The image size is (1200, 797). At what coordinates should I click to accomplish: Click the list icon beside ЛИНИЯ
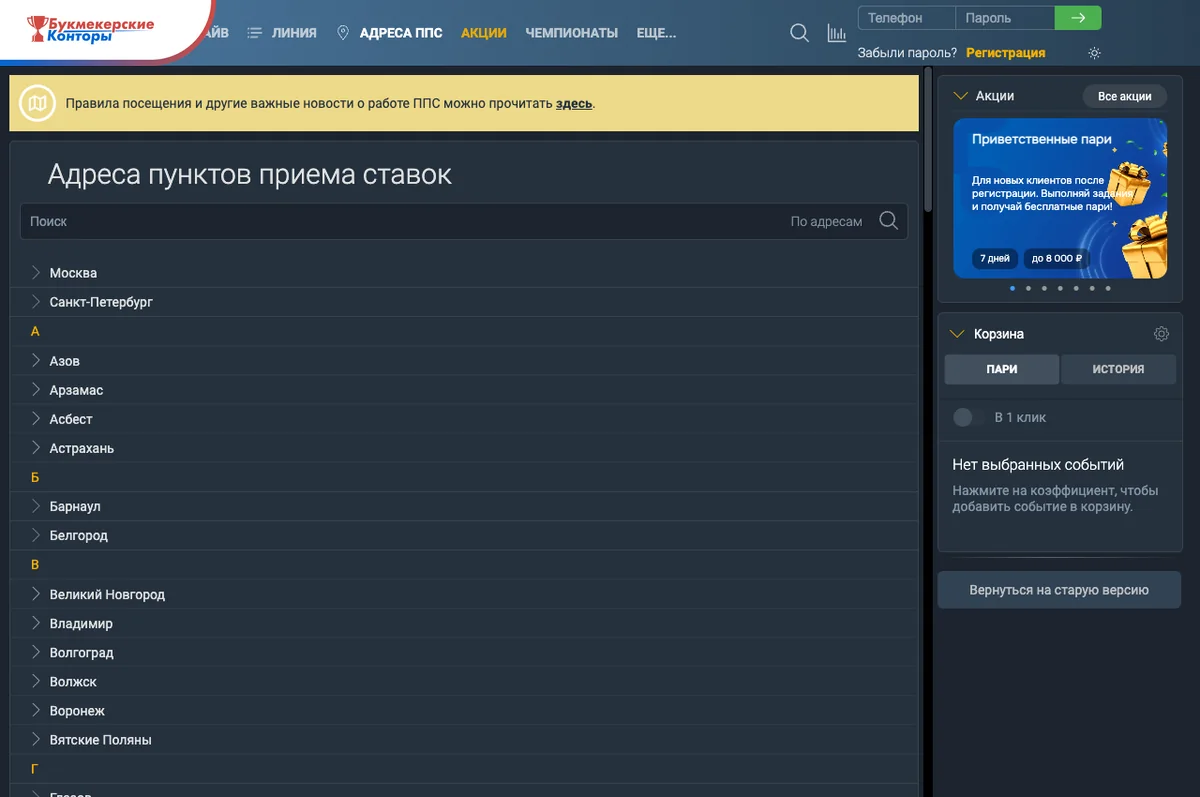pos(255,33)
